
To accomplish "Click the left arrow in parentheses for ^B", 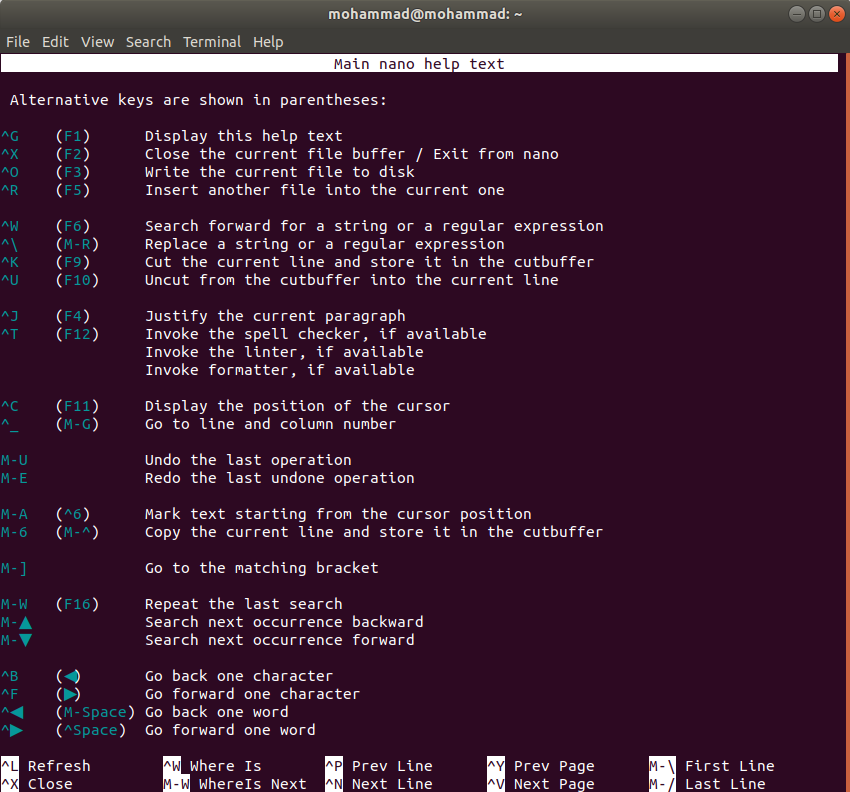I will click(x=70, y=676).
